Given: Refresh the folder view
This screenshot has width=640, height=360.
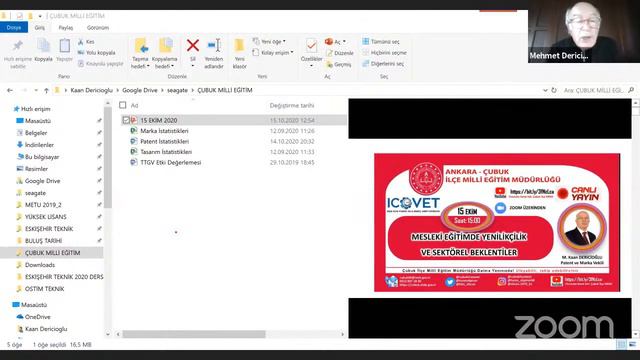Looking at the screenshot, I should pyautogui.click(x=554, y=90).
